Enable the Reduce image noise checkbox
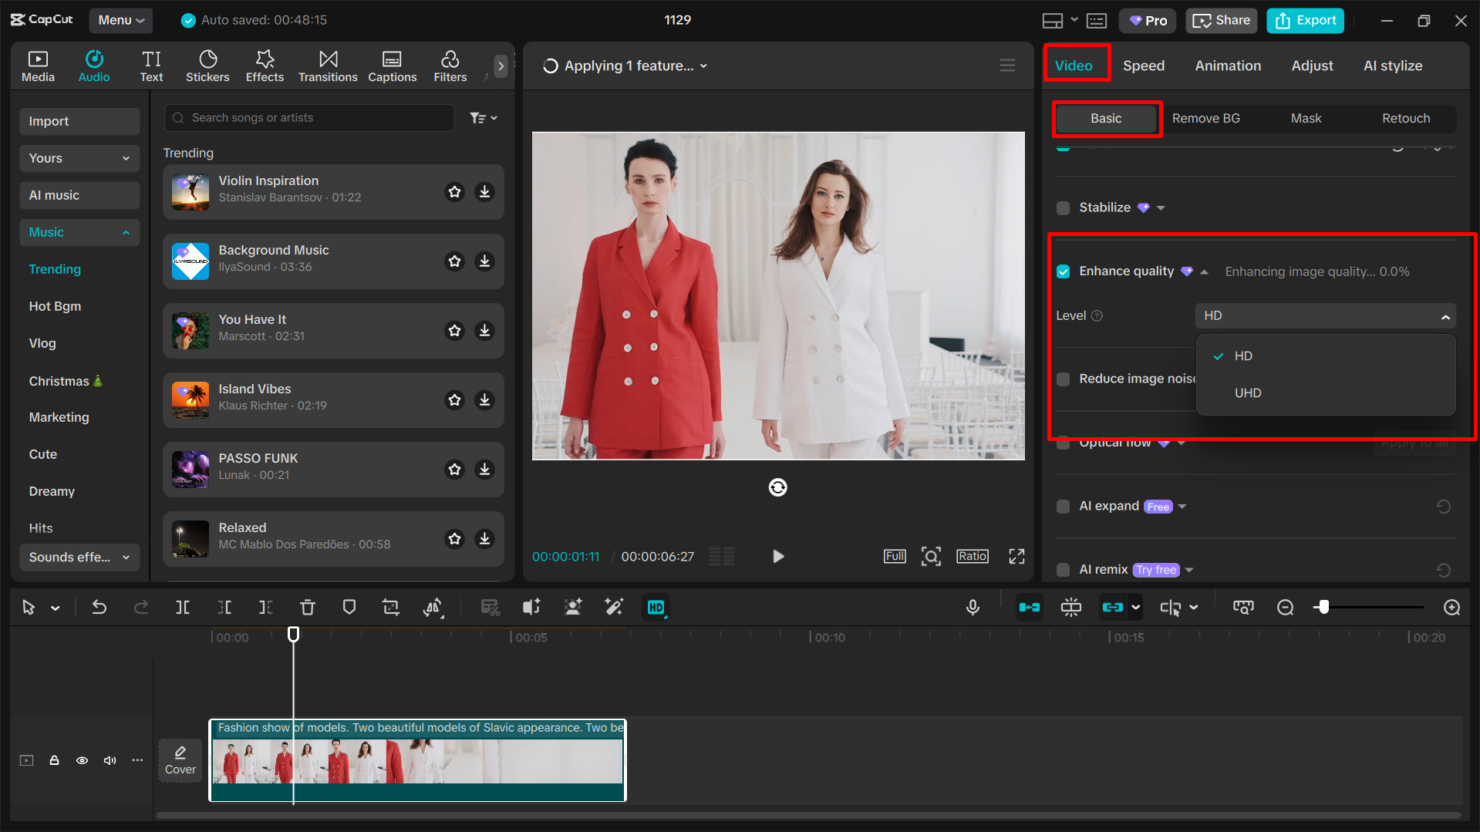This screenshot has height=832, width=1480. [x=1062, y=378]
